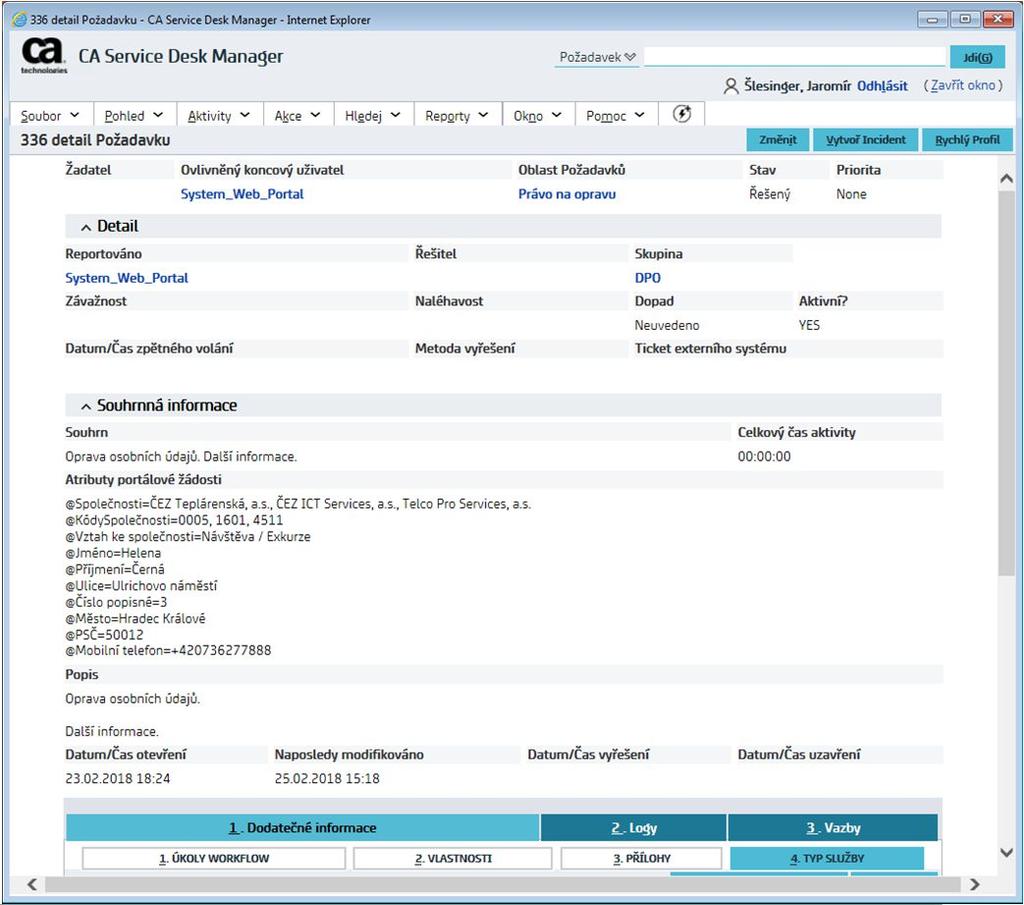This screenshot has width=1024, height=905.
Task: Open the Pomoc menu
Action: 615,116
